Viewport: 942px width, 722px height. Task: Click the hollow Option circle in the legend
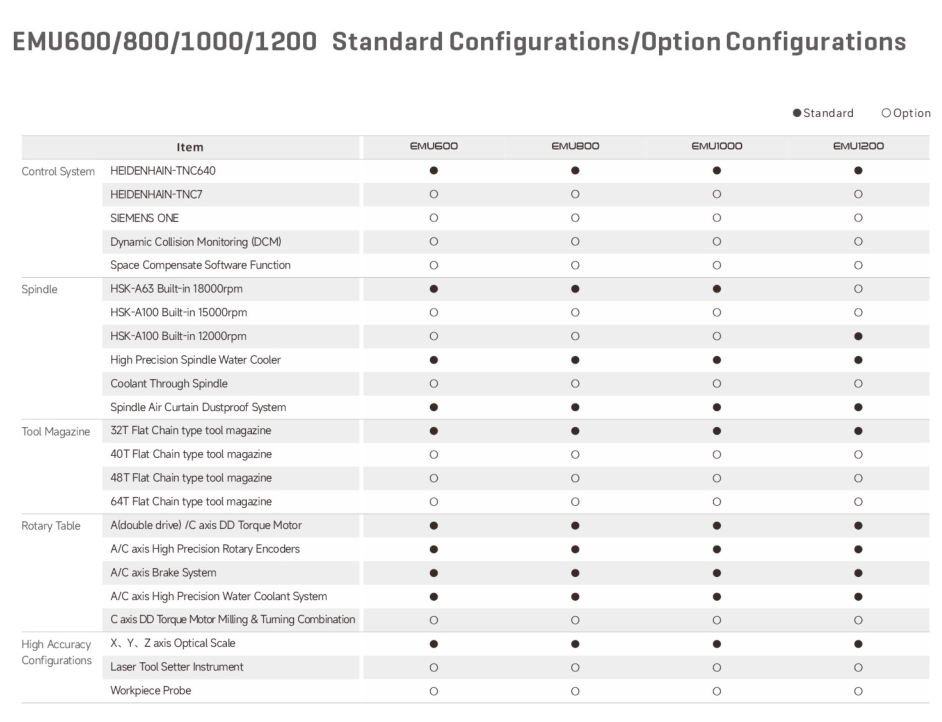886,113
